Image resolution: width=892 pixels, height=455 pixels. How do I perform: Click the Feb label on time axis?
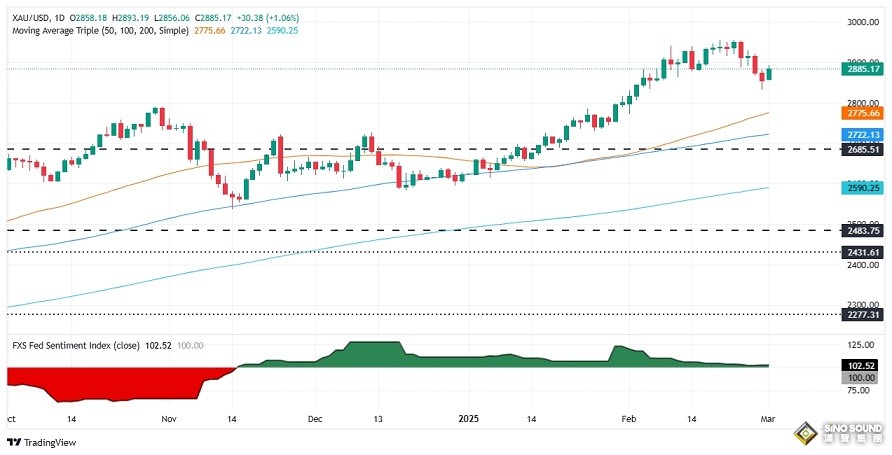click(629, 419)
